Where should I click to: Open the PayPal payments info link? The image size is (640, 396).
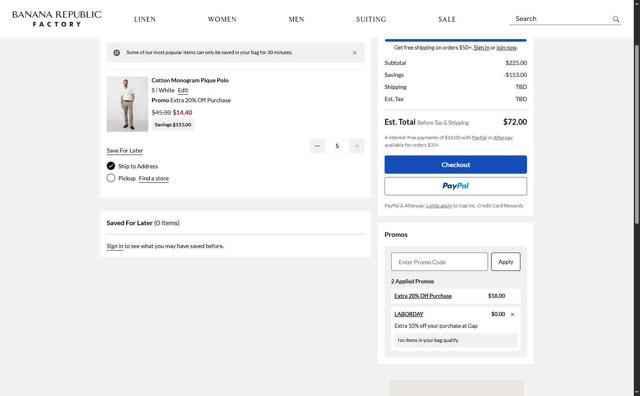pyautogui.click(x=479, y=138)
